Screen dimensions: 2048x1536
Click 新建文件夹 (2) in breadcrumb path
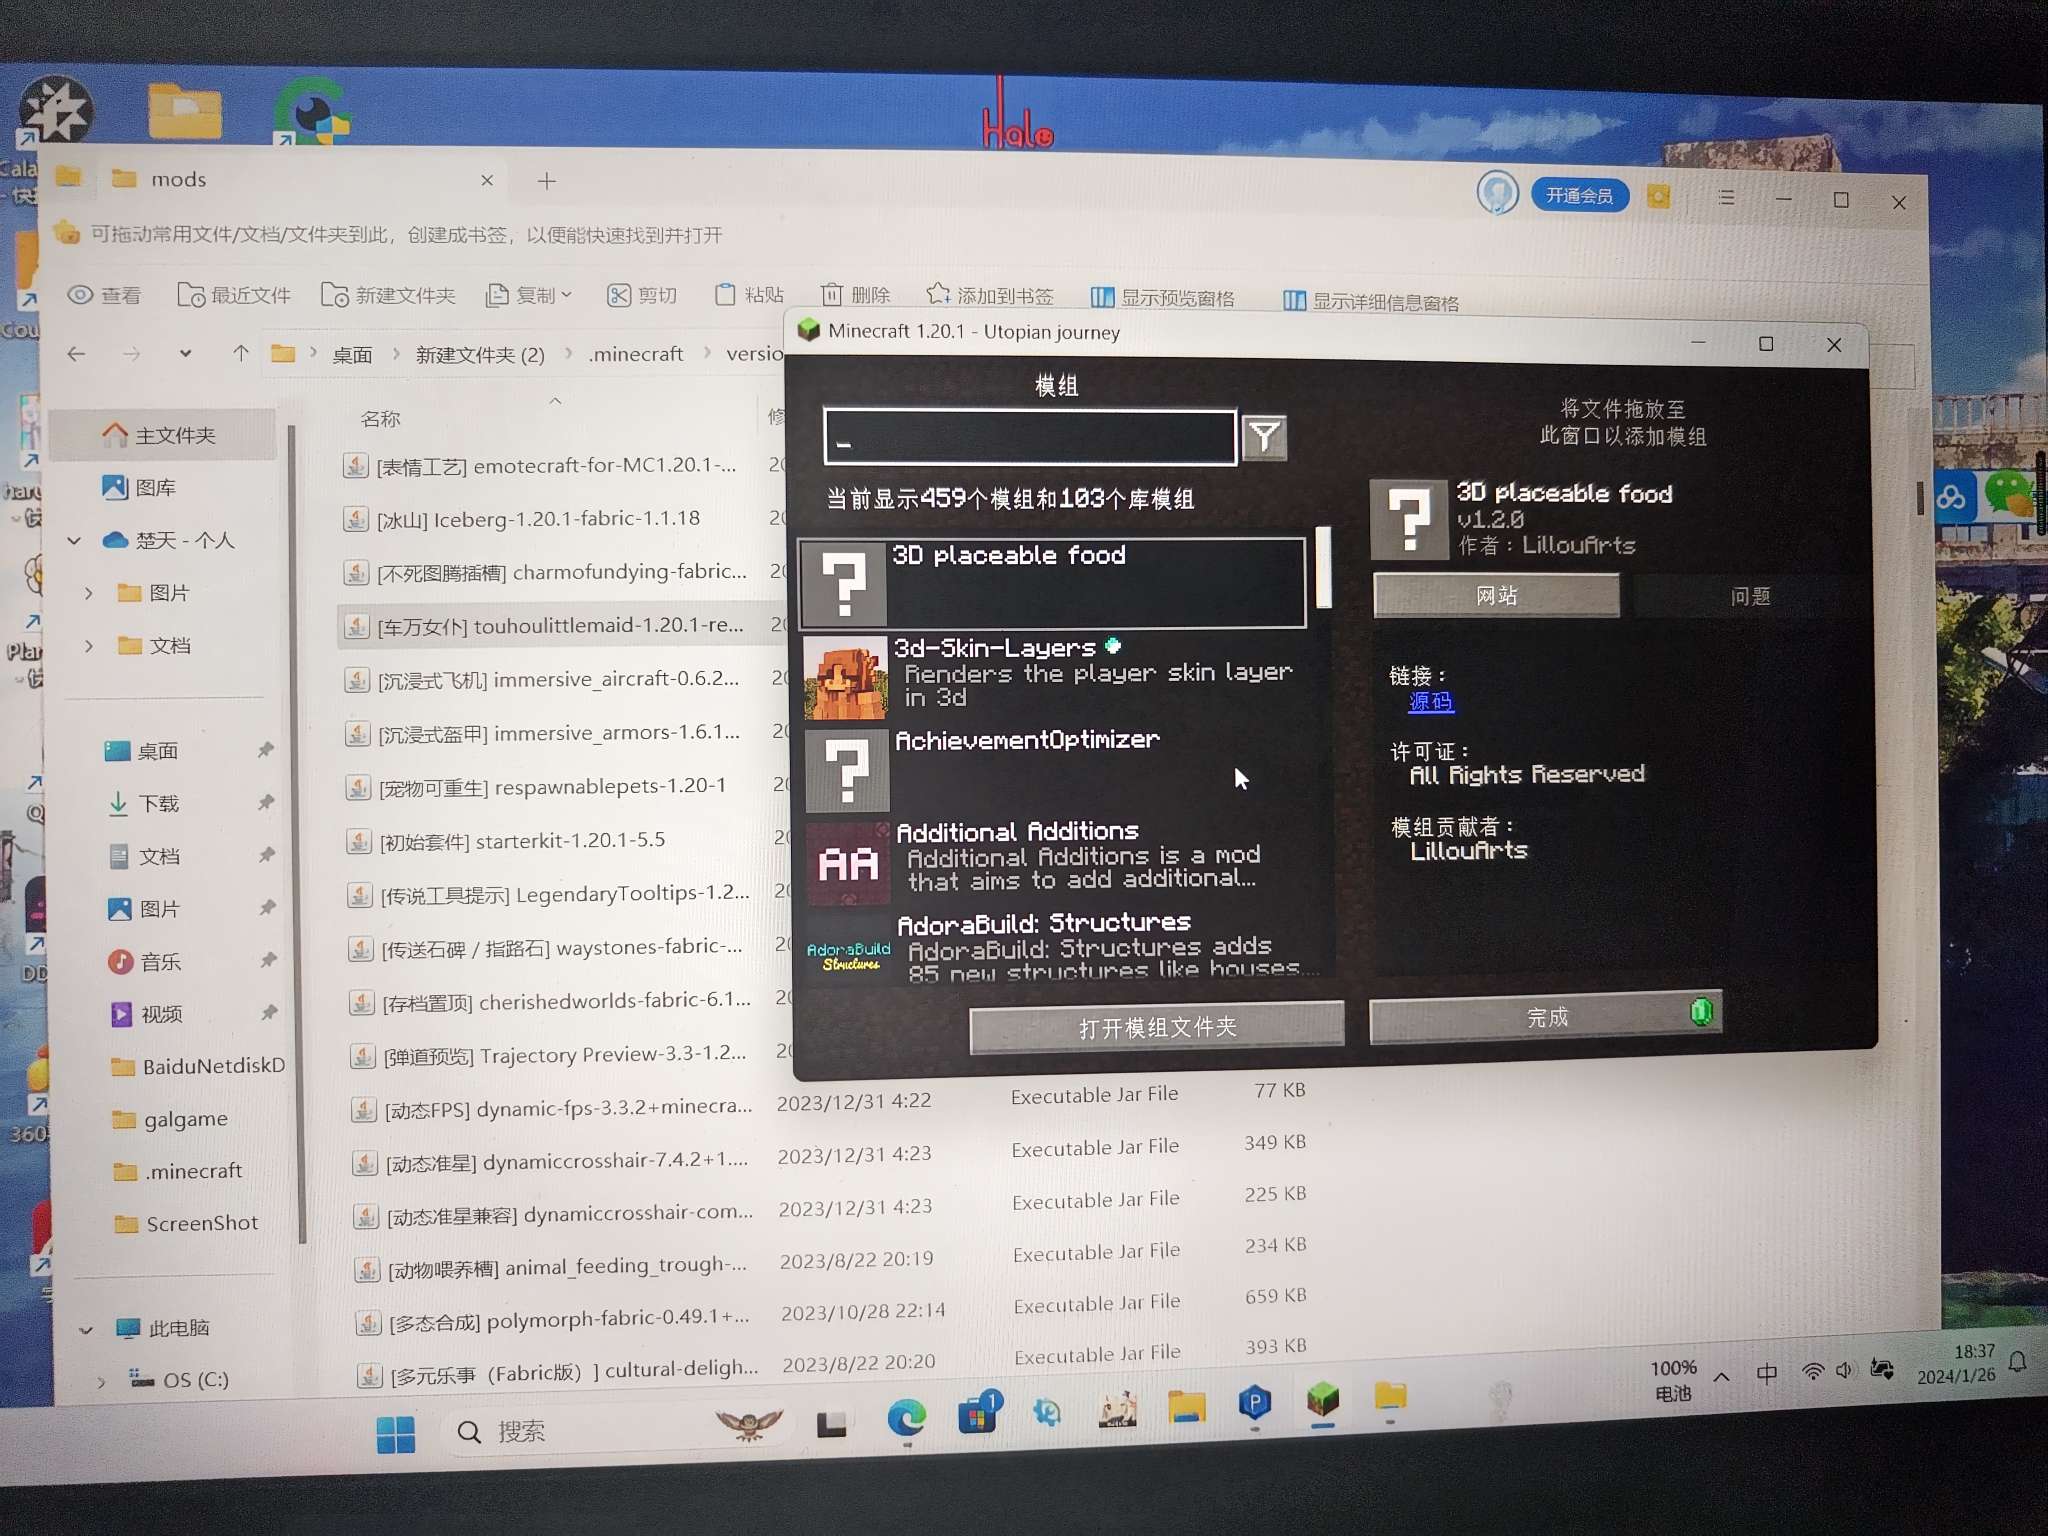click(480, 354)
